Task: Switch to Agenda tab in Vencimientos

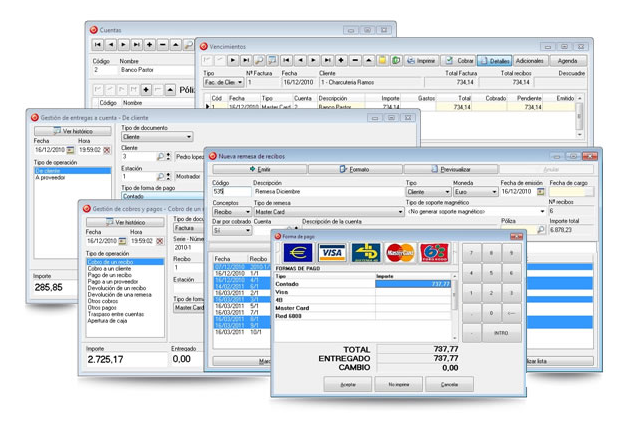Action: pos(567,61)
